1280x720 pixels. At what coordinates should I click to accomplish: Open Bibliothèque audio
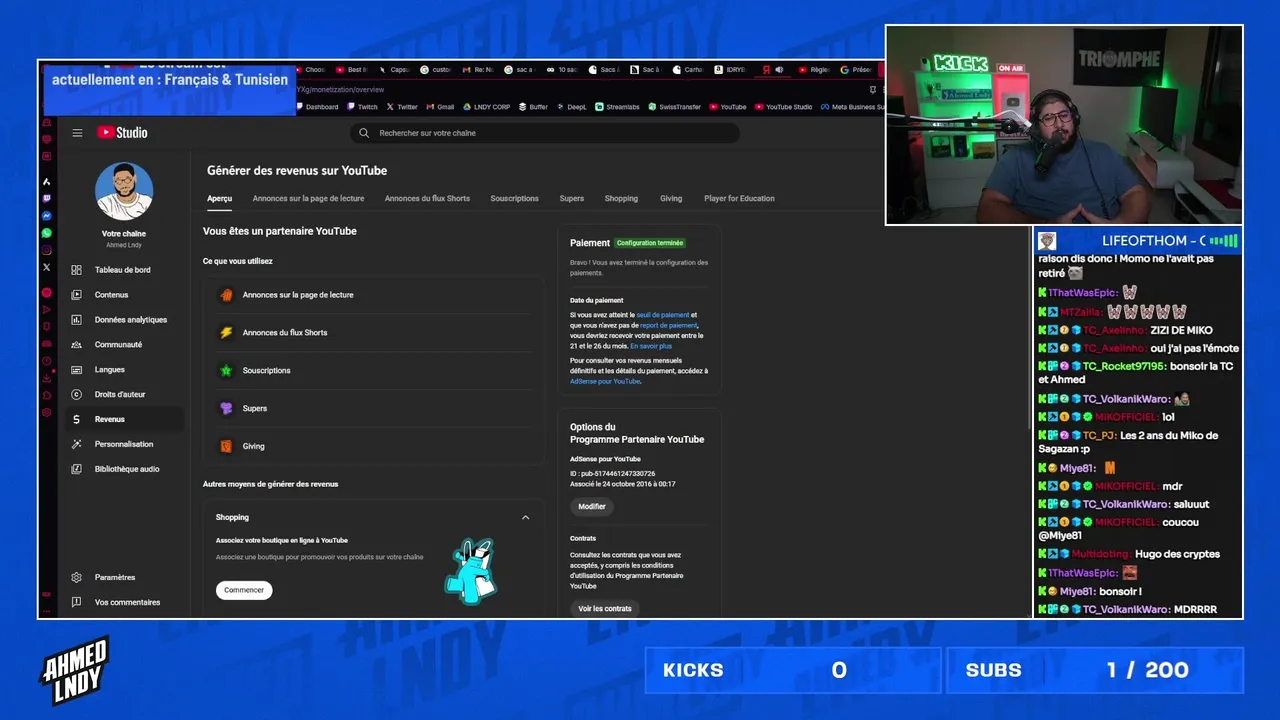coord(124,469)
